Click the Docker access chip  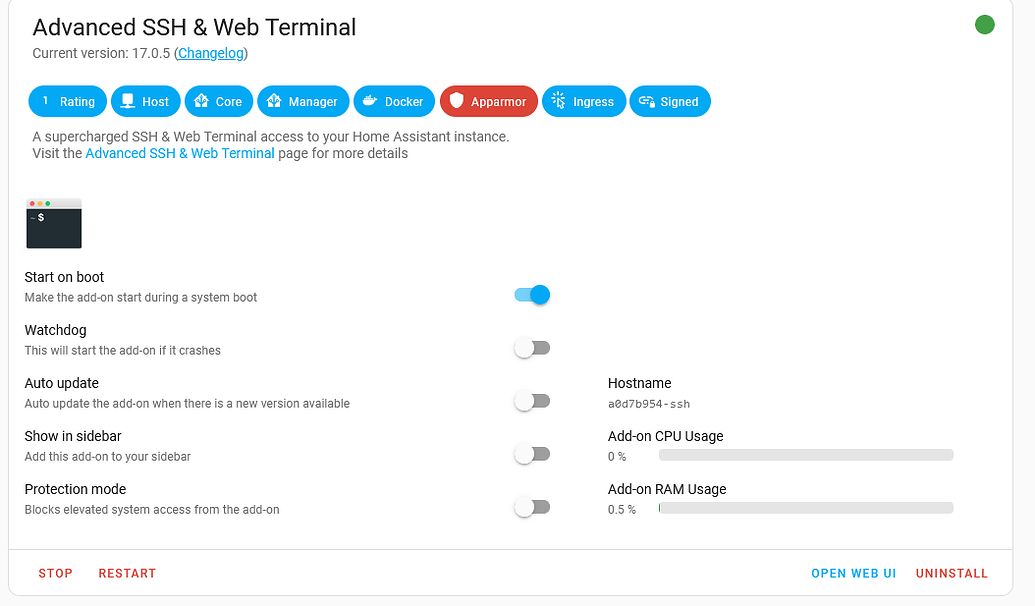pos(394,102)
